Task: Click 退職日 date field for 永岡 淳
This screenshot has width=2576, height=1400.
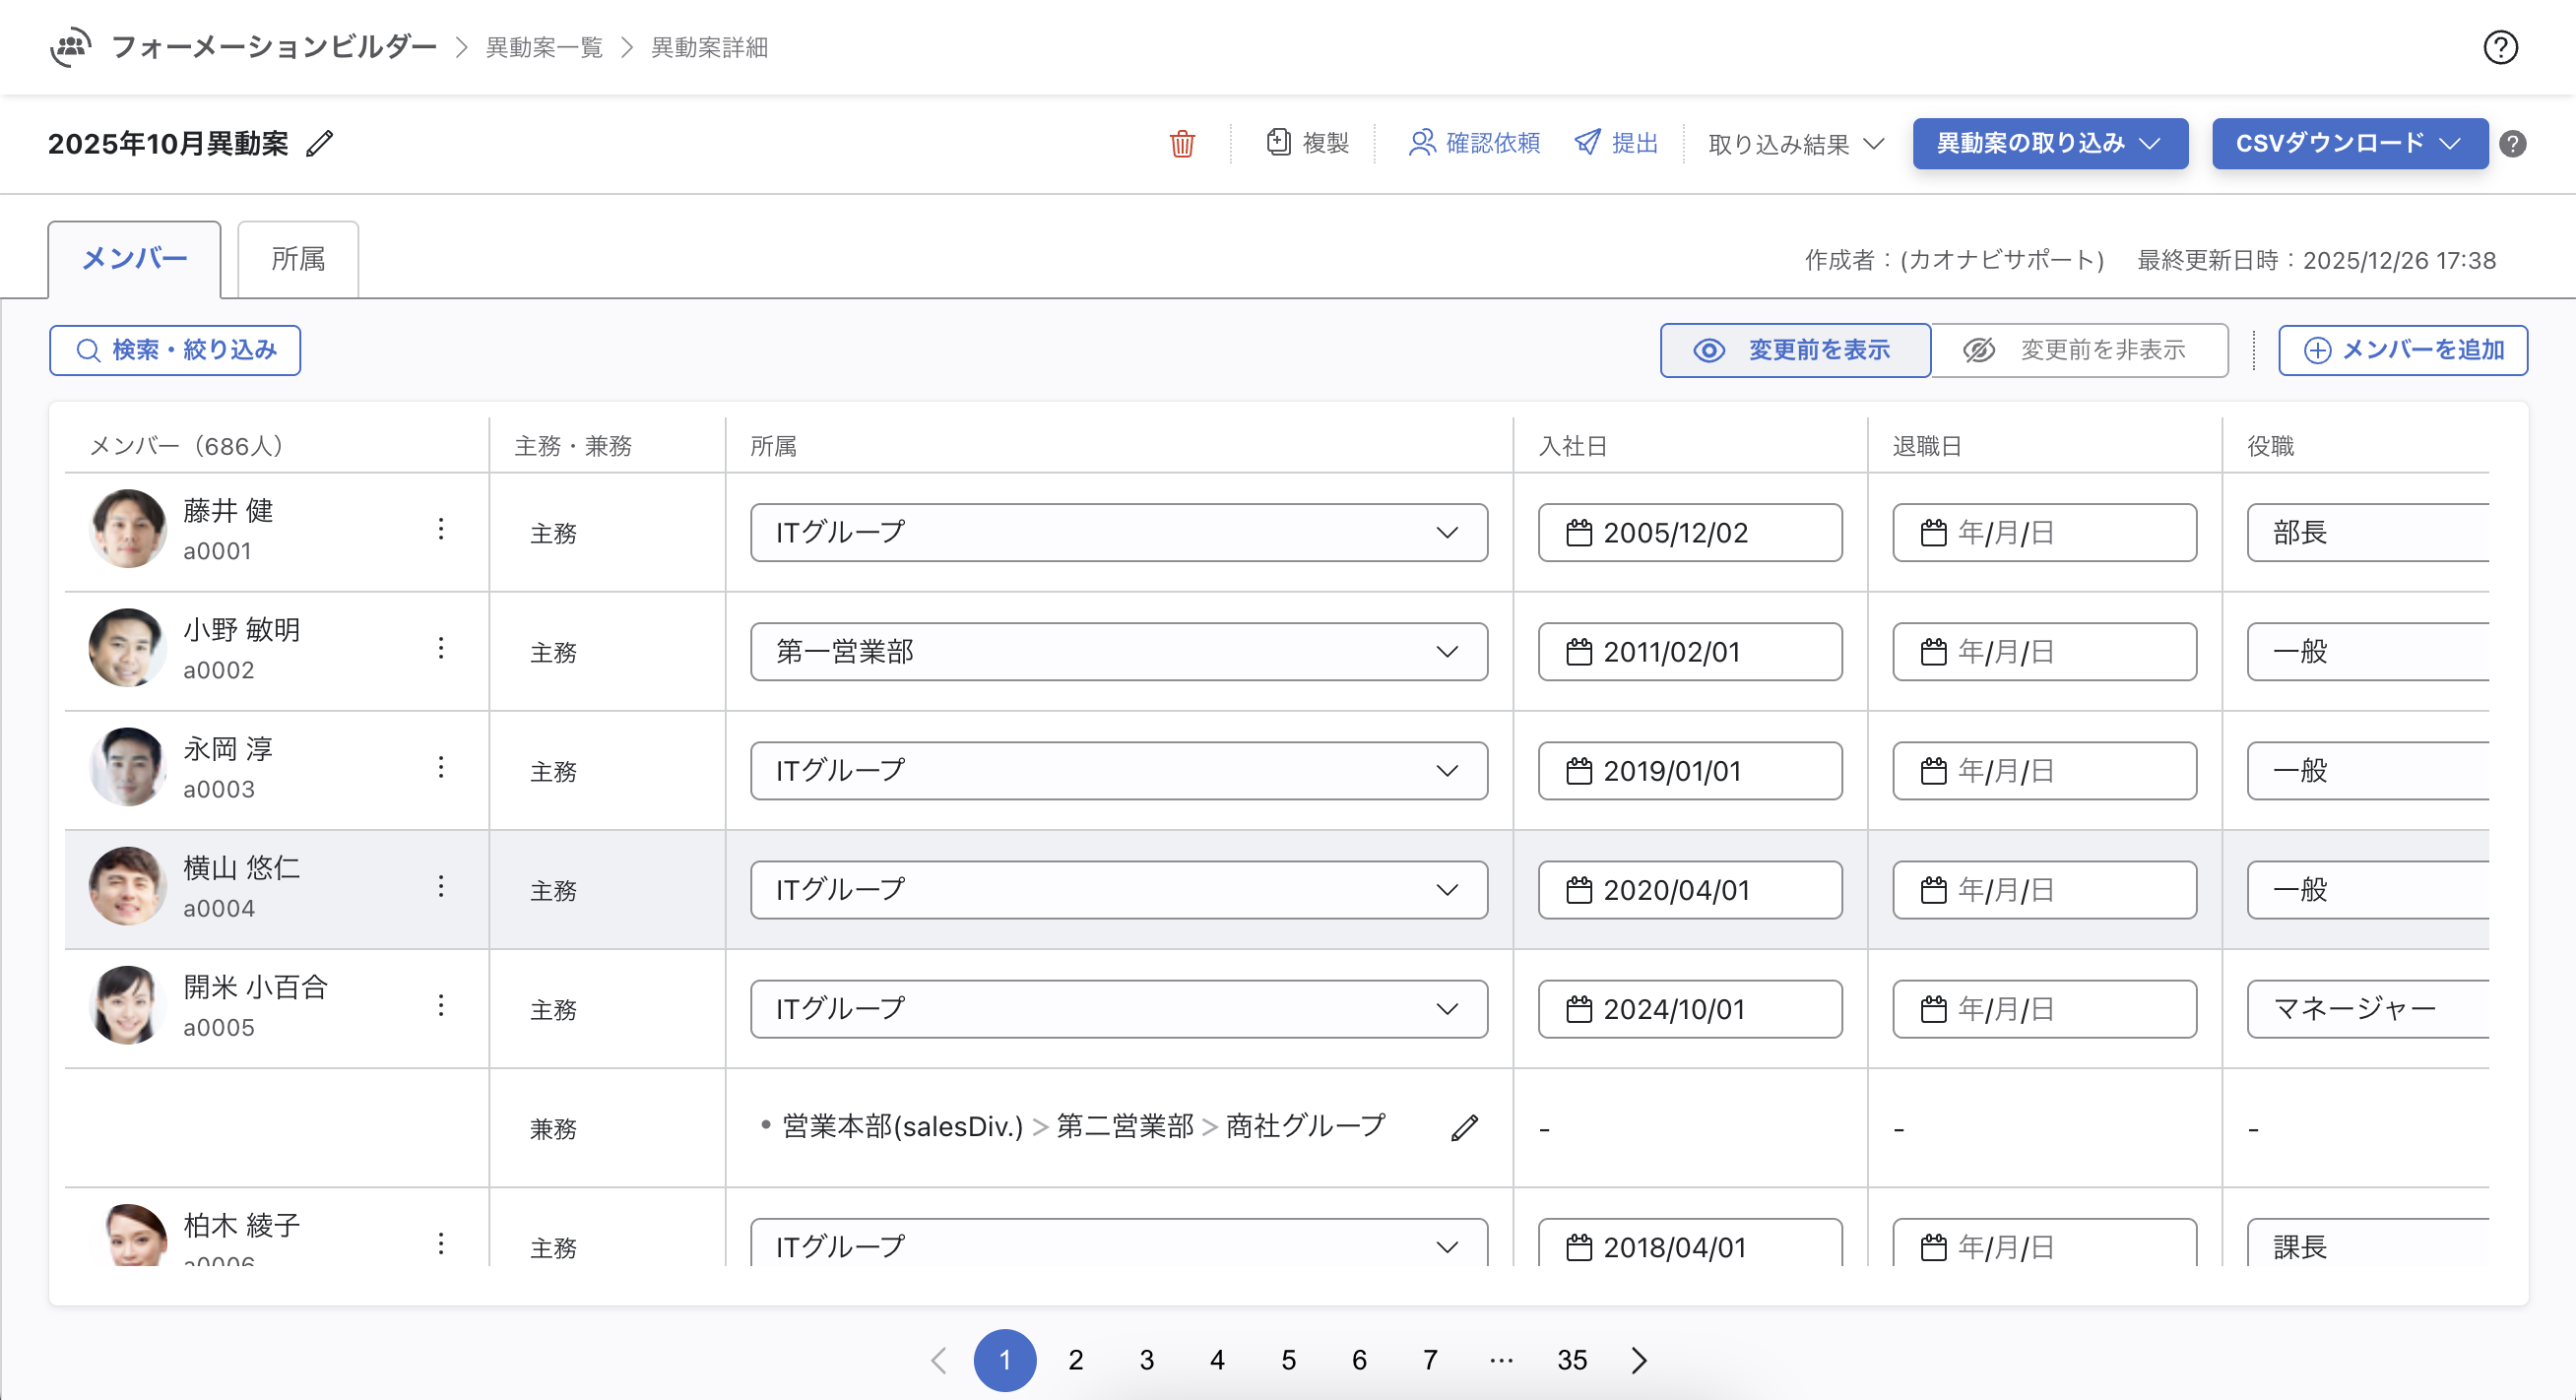Action: coord(2043,771)
